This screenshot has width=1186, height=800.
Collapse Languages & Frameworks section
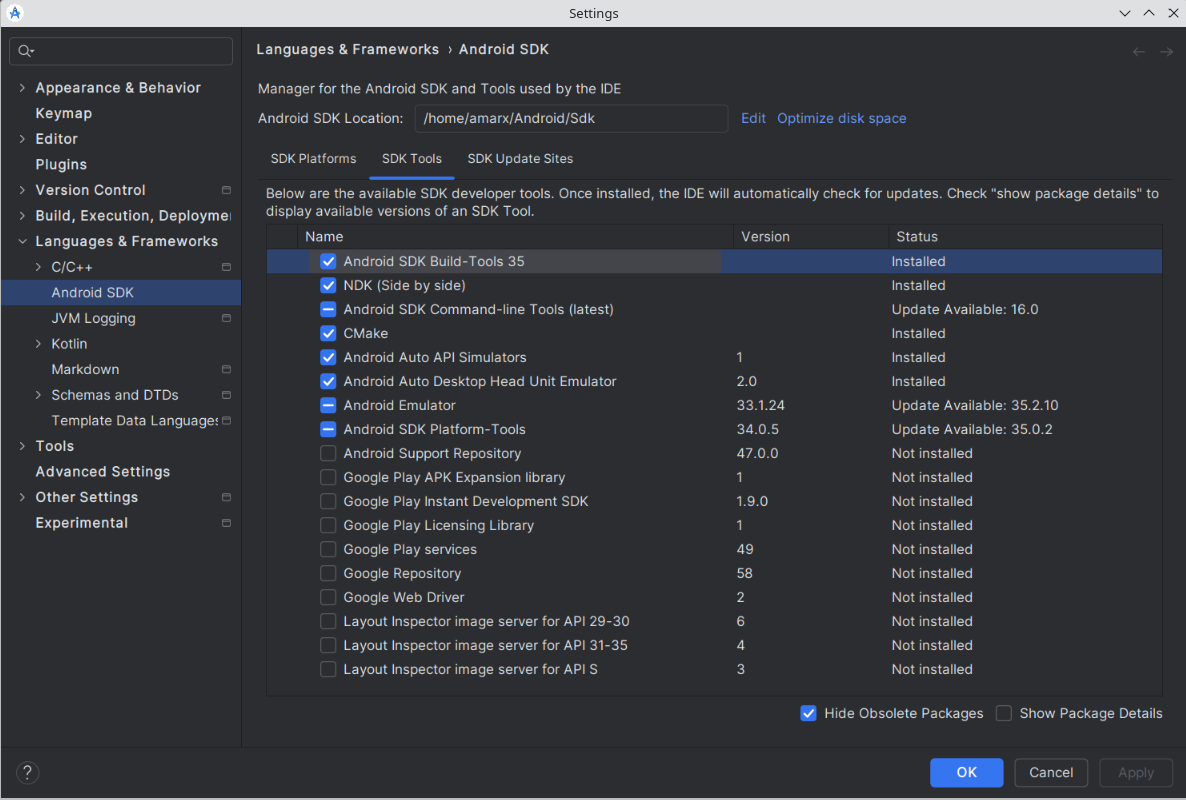tap(22, 241)
